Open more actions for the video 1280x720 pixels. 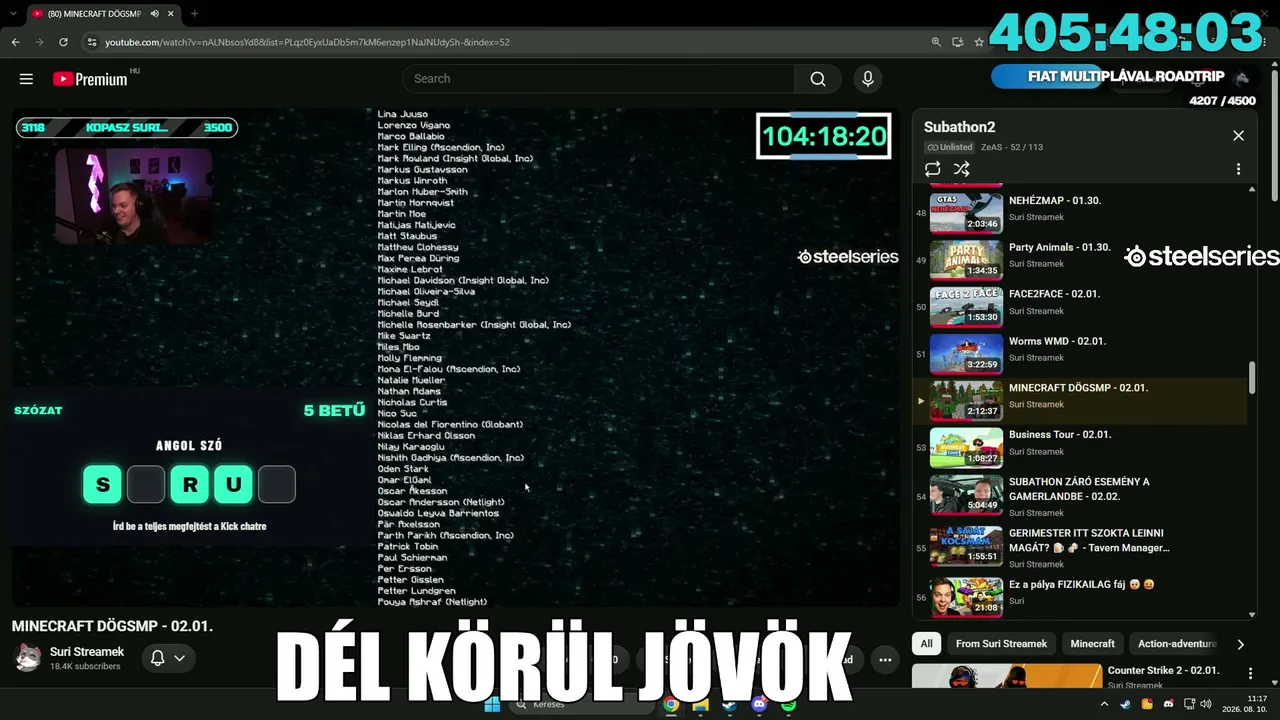click(x=885, y=659)
